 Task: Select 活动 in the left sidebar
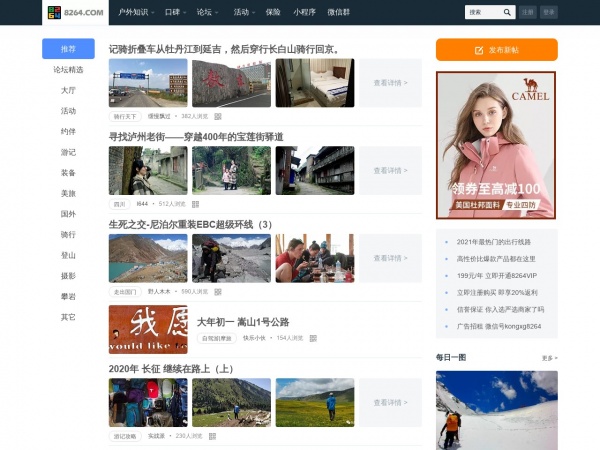click(x=68, y=111)
